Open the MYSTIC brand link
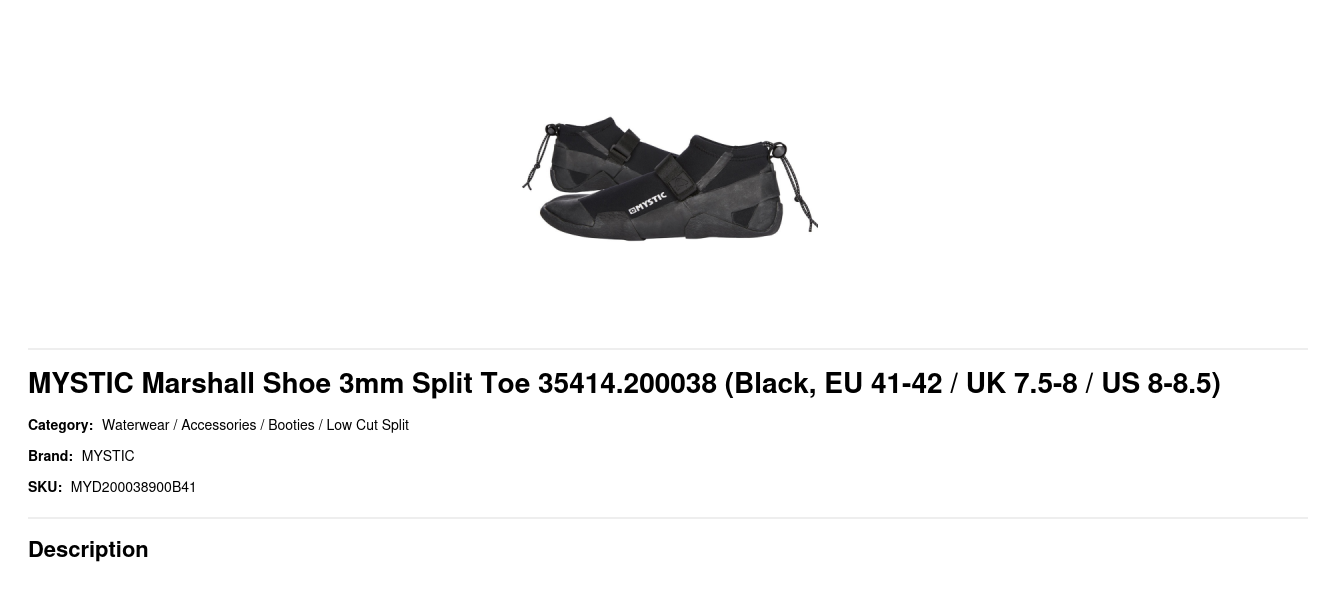Screen dimensions: 1328x608 point(108,456)
